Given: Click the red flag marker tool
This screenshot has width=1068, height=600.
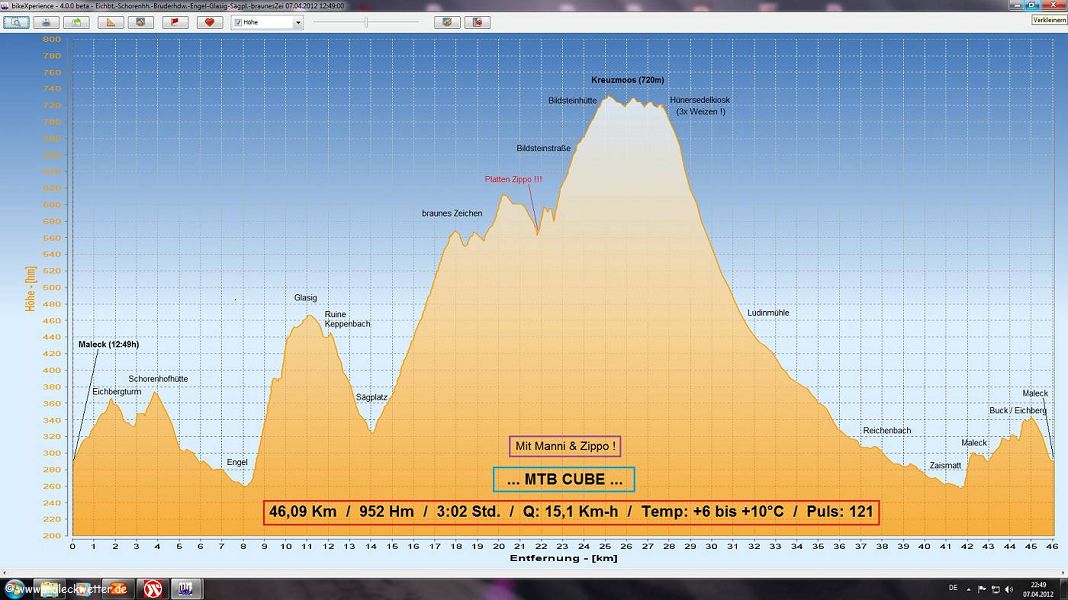Looking at the screenshot, I should tap(175, 22).
